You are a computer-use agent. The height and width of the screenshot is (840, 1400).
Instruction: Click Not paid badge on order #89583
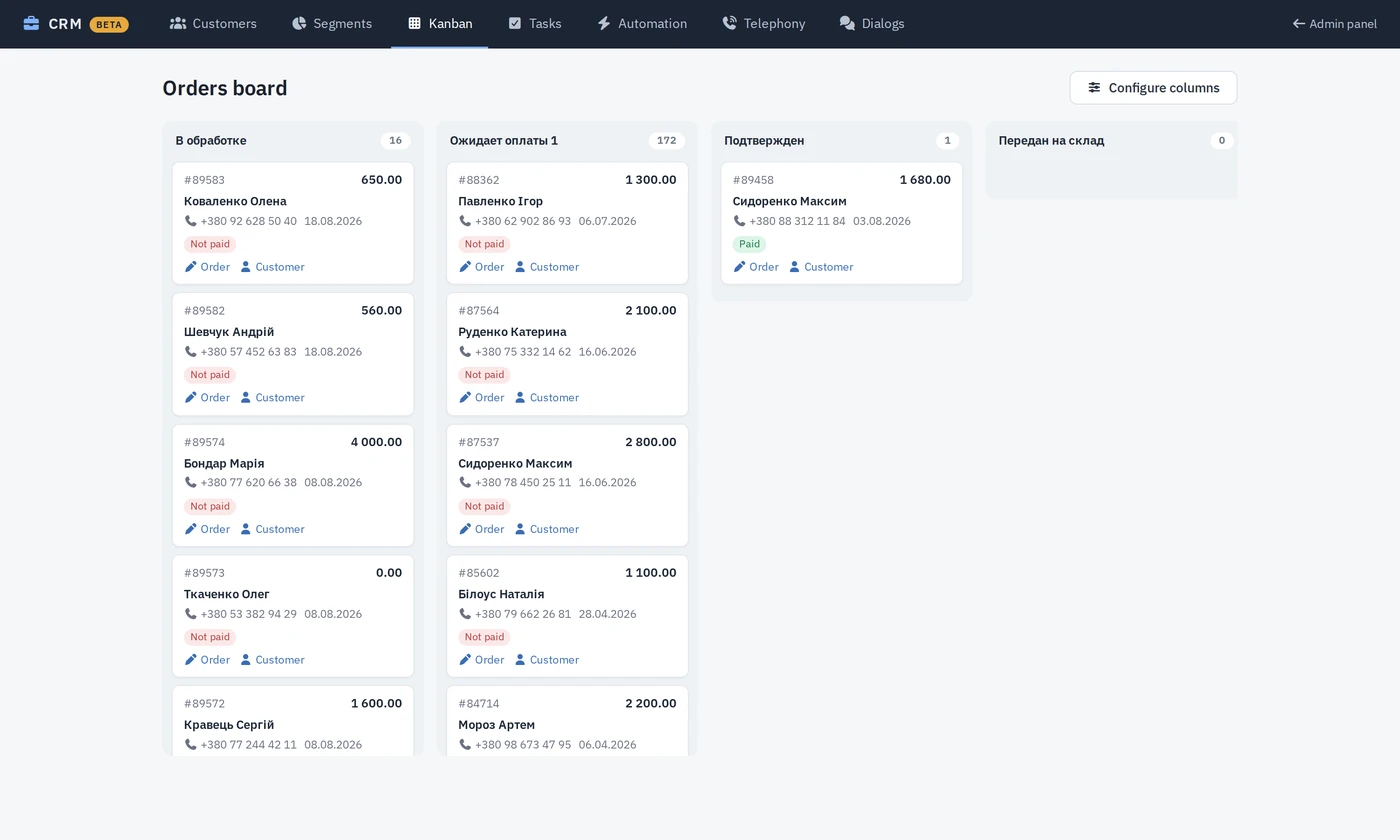[210, 244]
